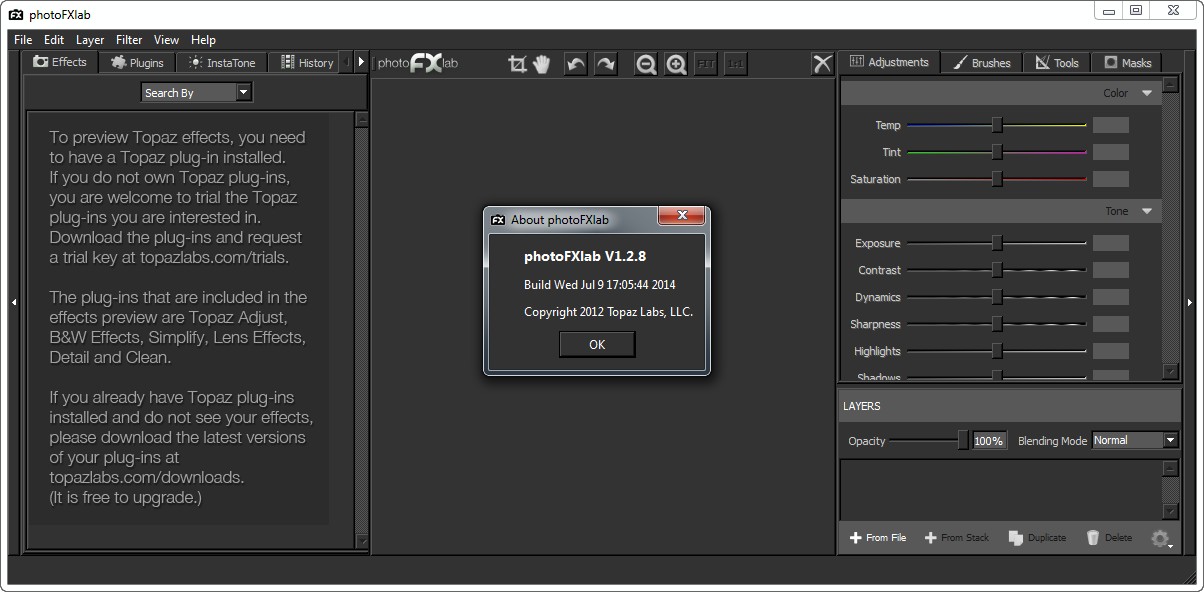Switch to the Effects tab
This screenshot has width=1204, height=592.
pos(60,62)
